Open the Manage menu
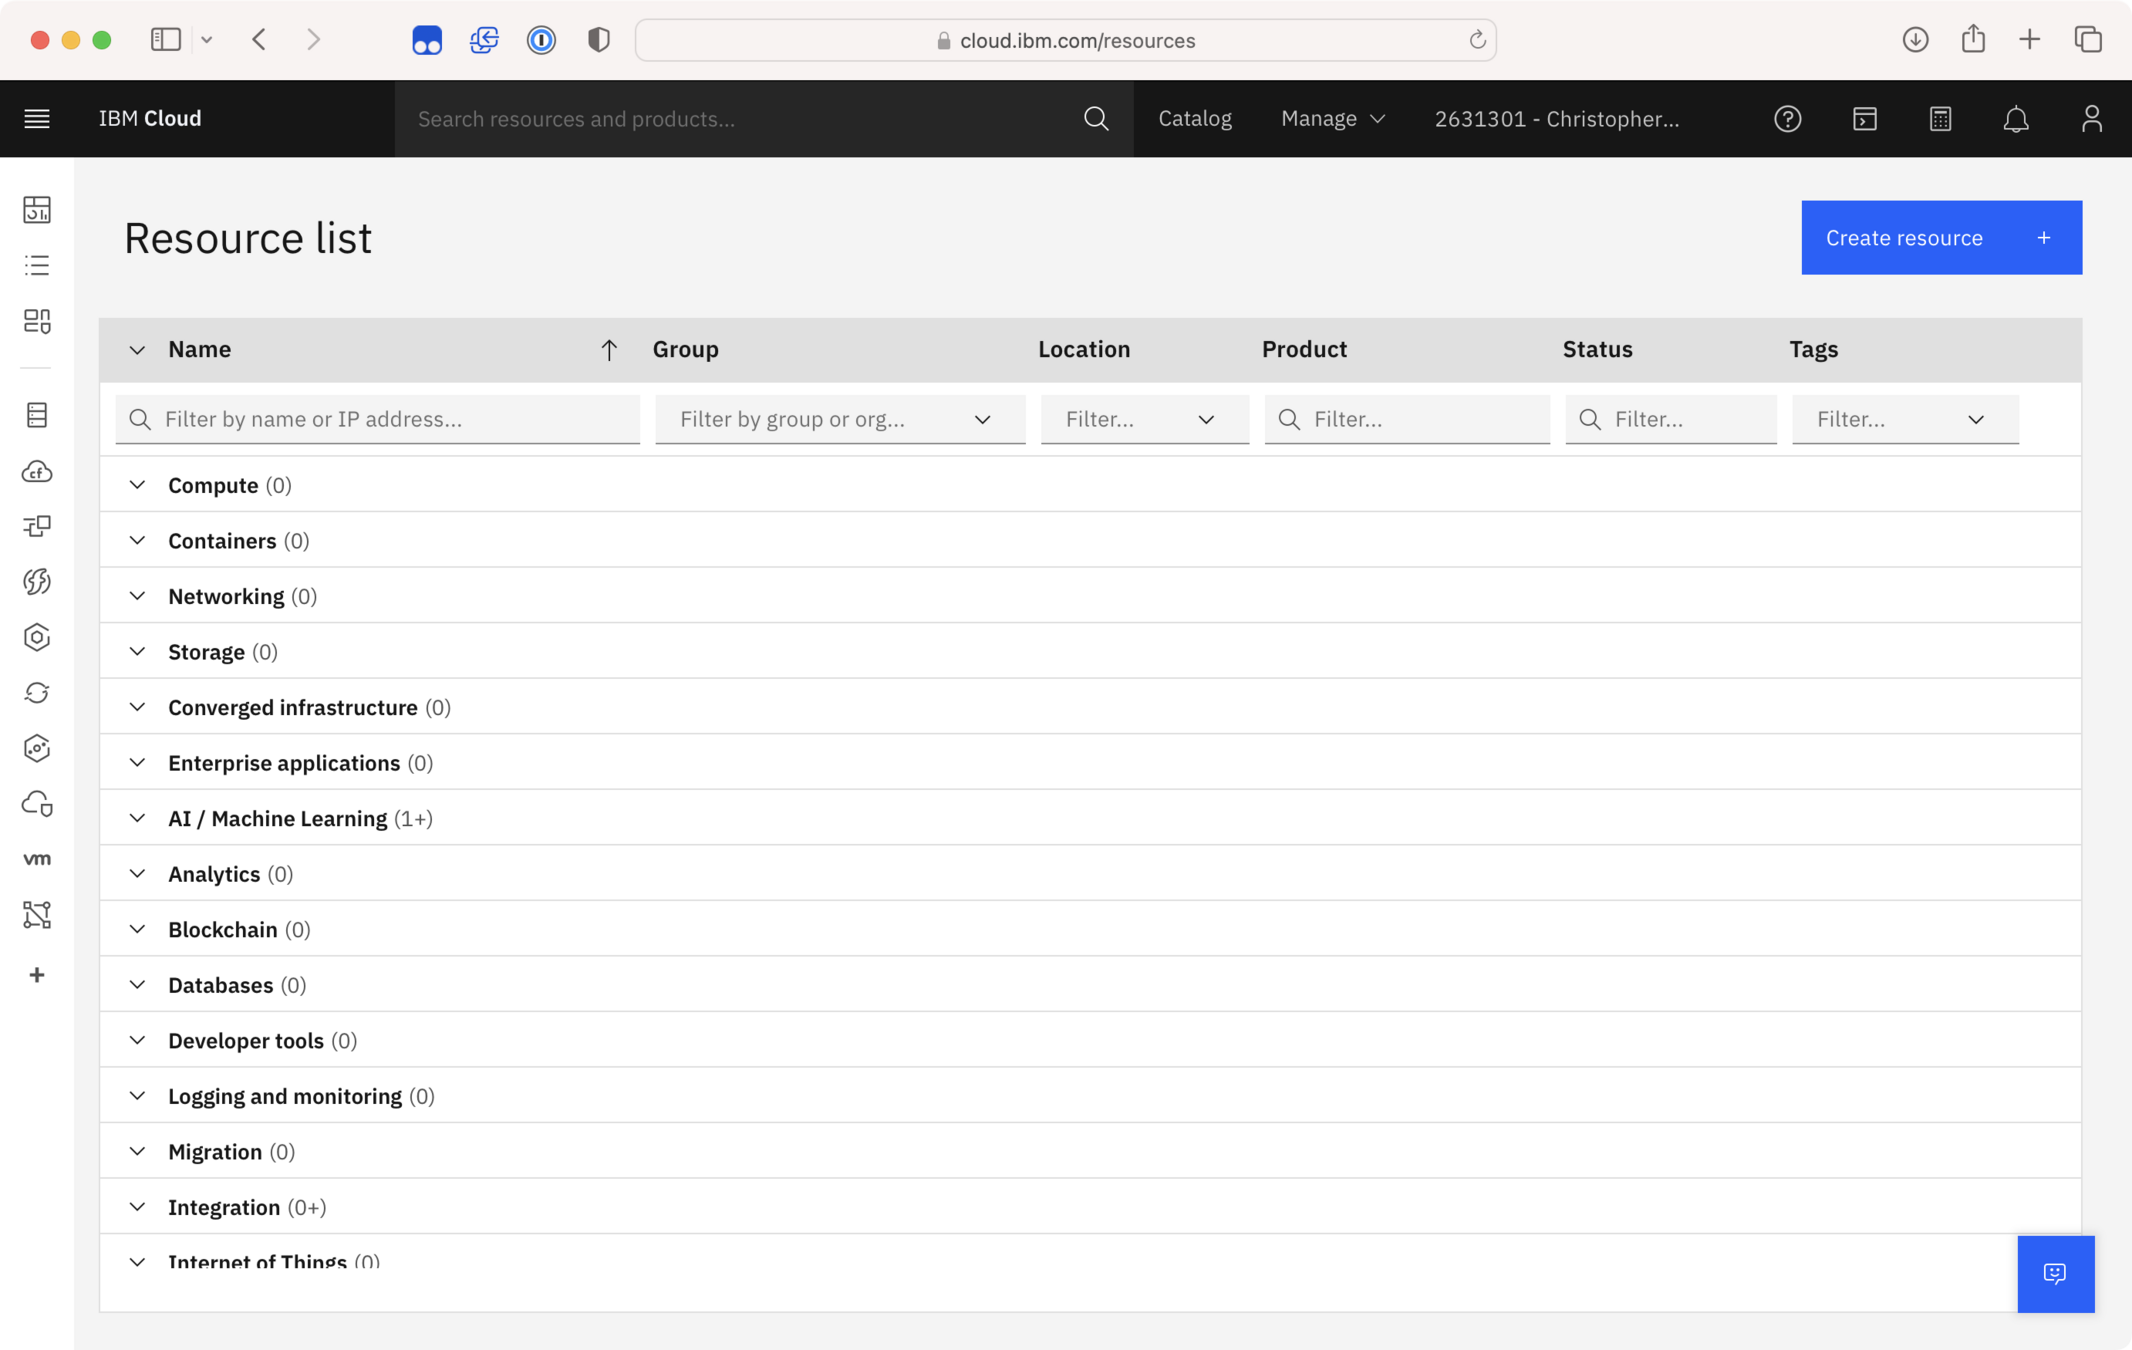This screenshot has height=1350, width=2132. 1332,119
